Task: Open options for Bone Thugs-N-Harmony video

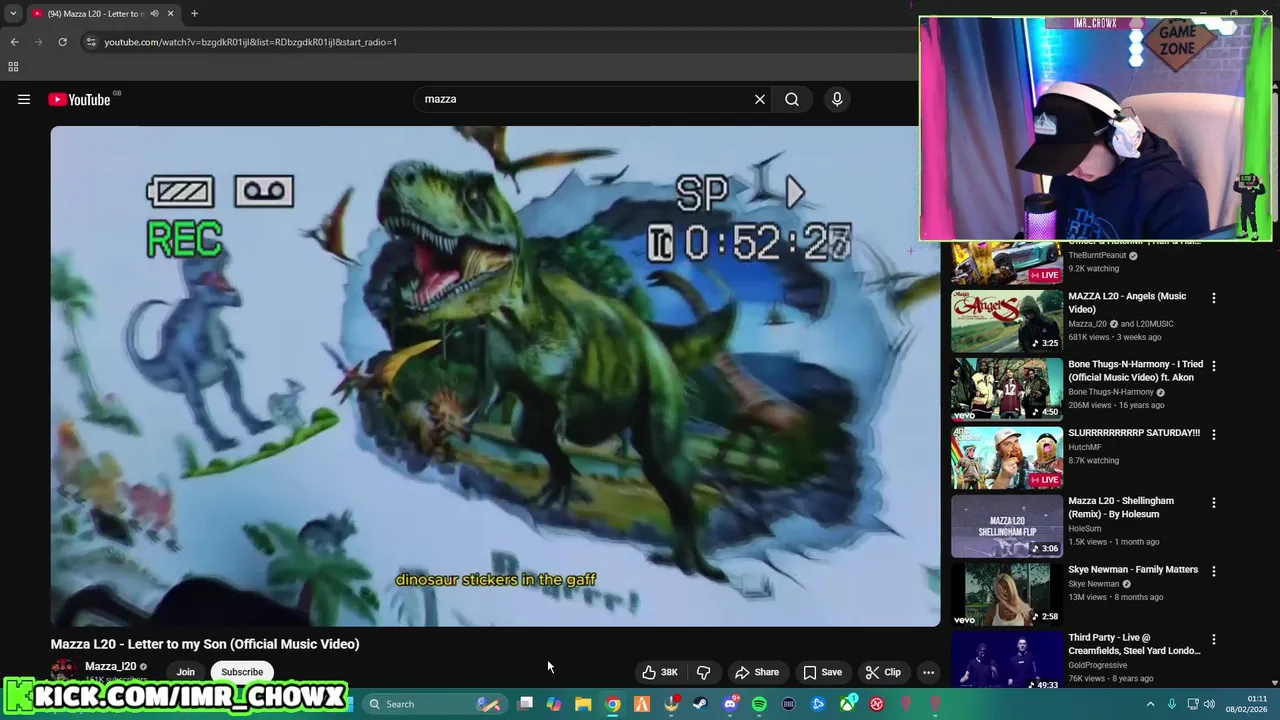Action: coord(1214,366)
